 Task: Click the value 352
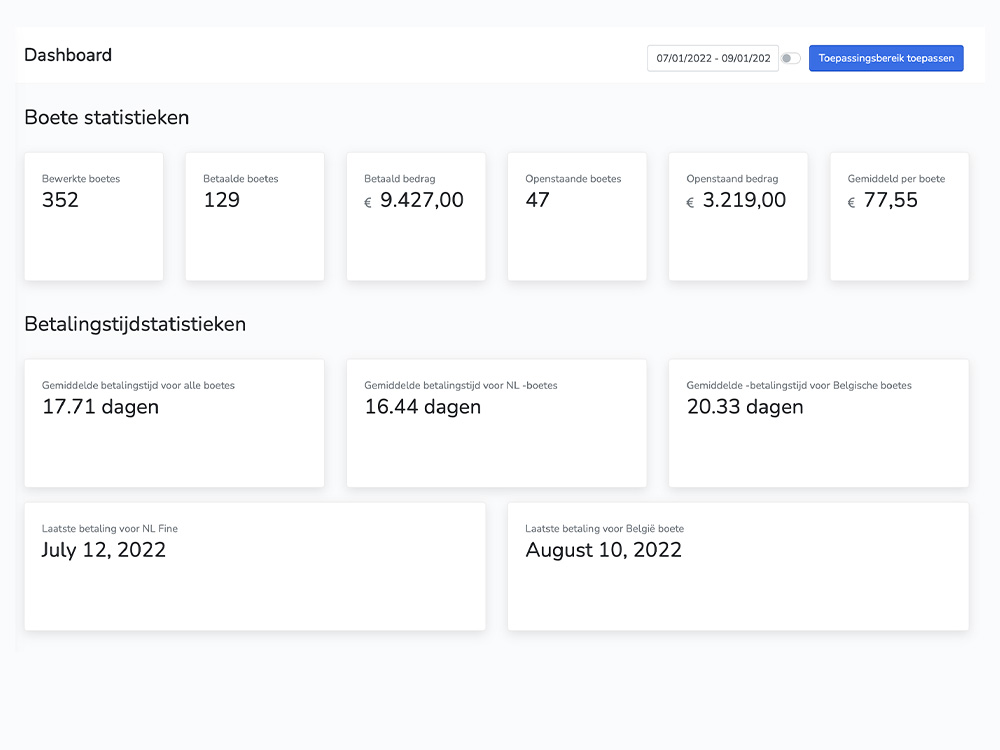[x=60, y=200]
